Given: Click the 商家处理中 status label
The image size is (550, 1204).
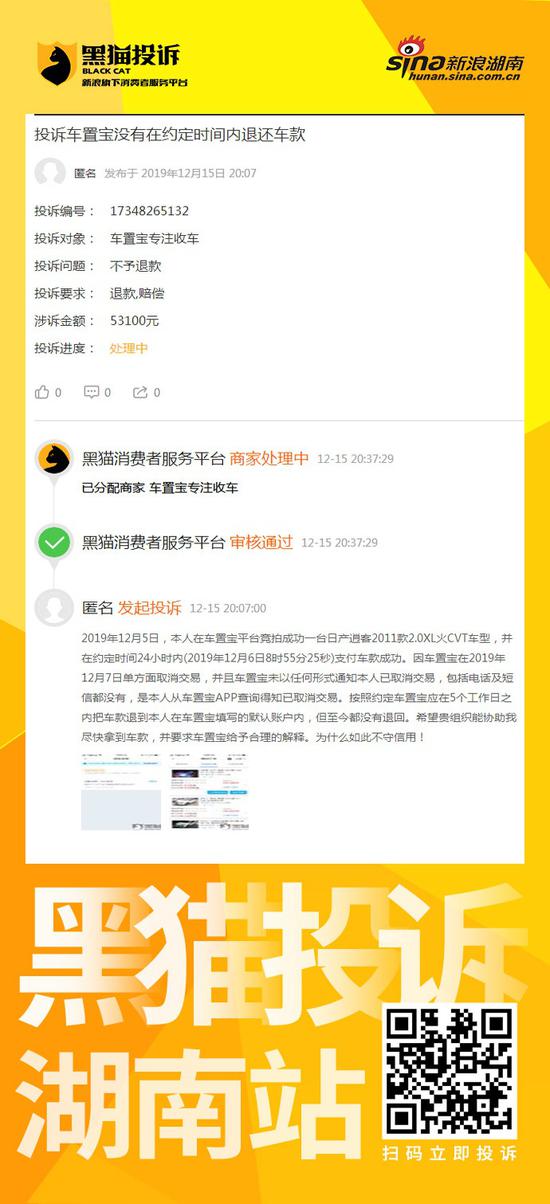Looking at the screenshot, I should 269,459.
